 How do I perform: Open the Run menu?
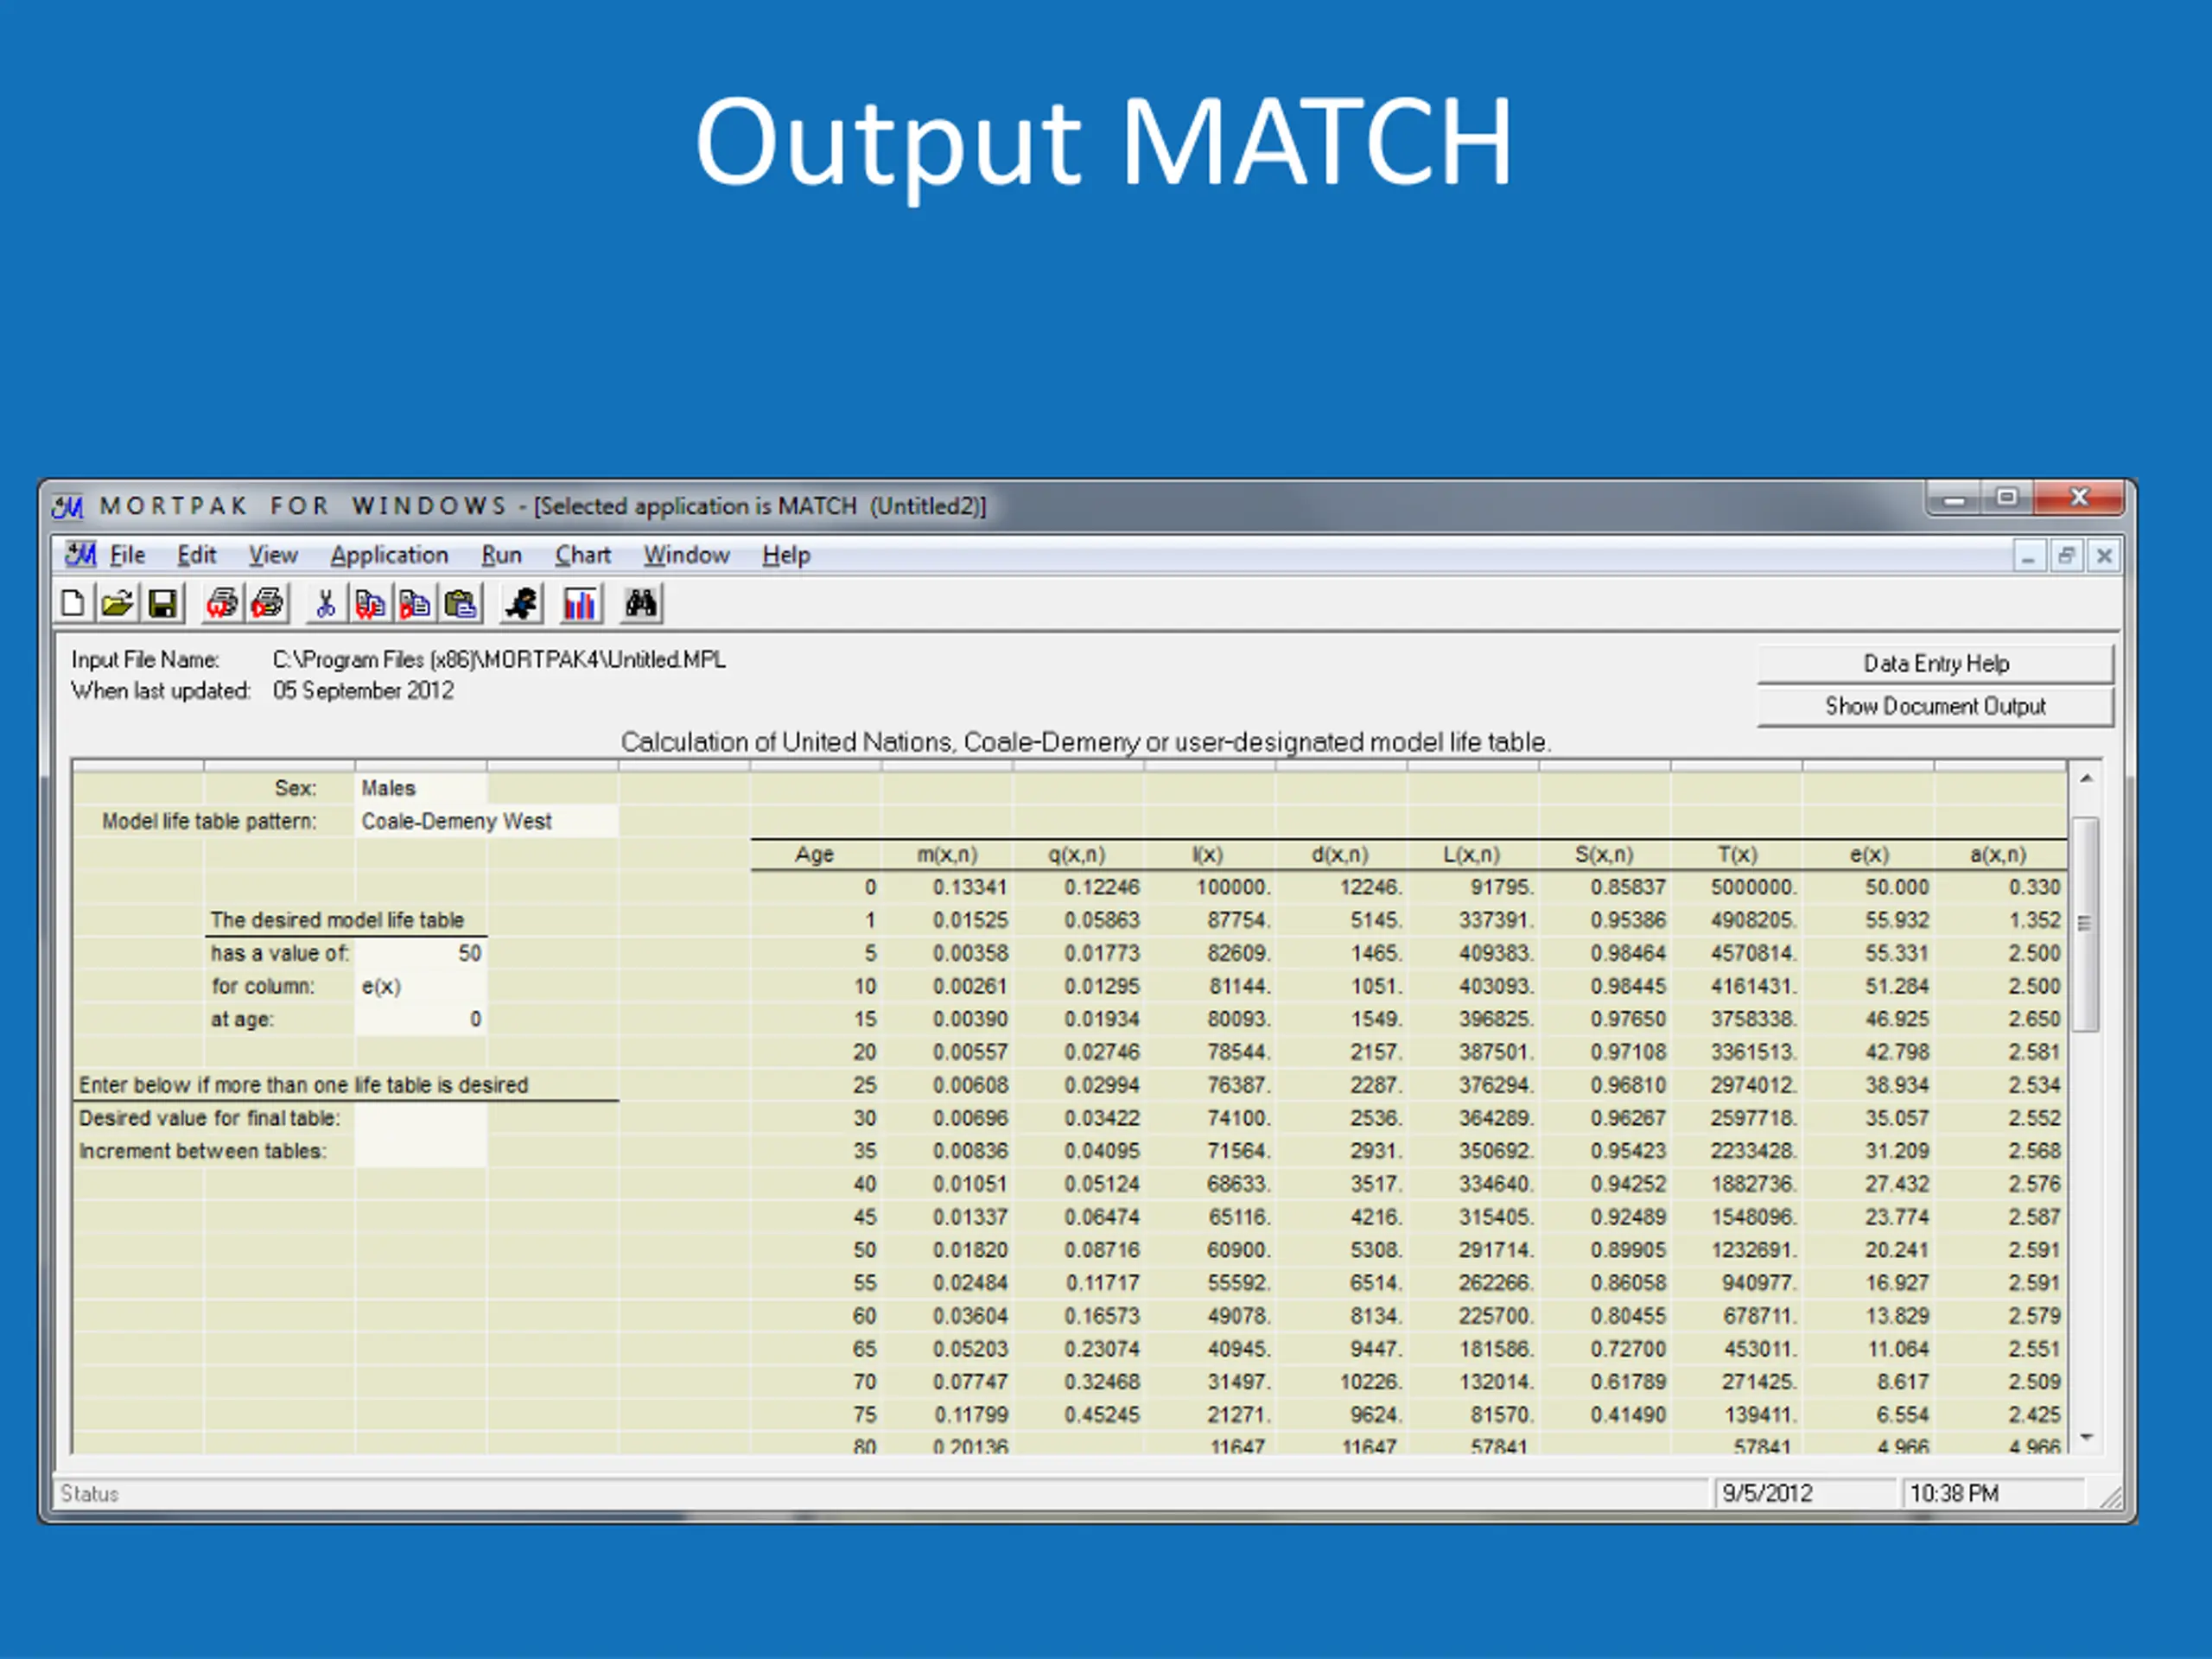[x=501, y=555]
